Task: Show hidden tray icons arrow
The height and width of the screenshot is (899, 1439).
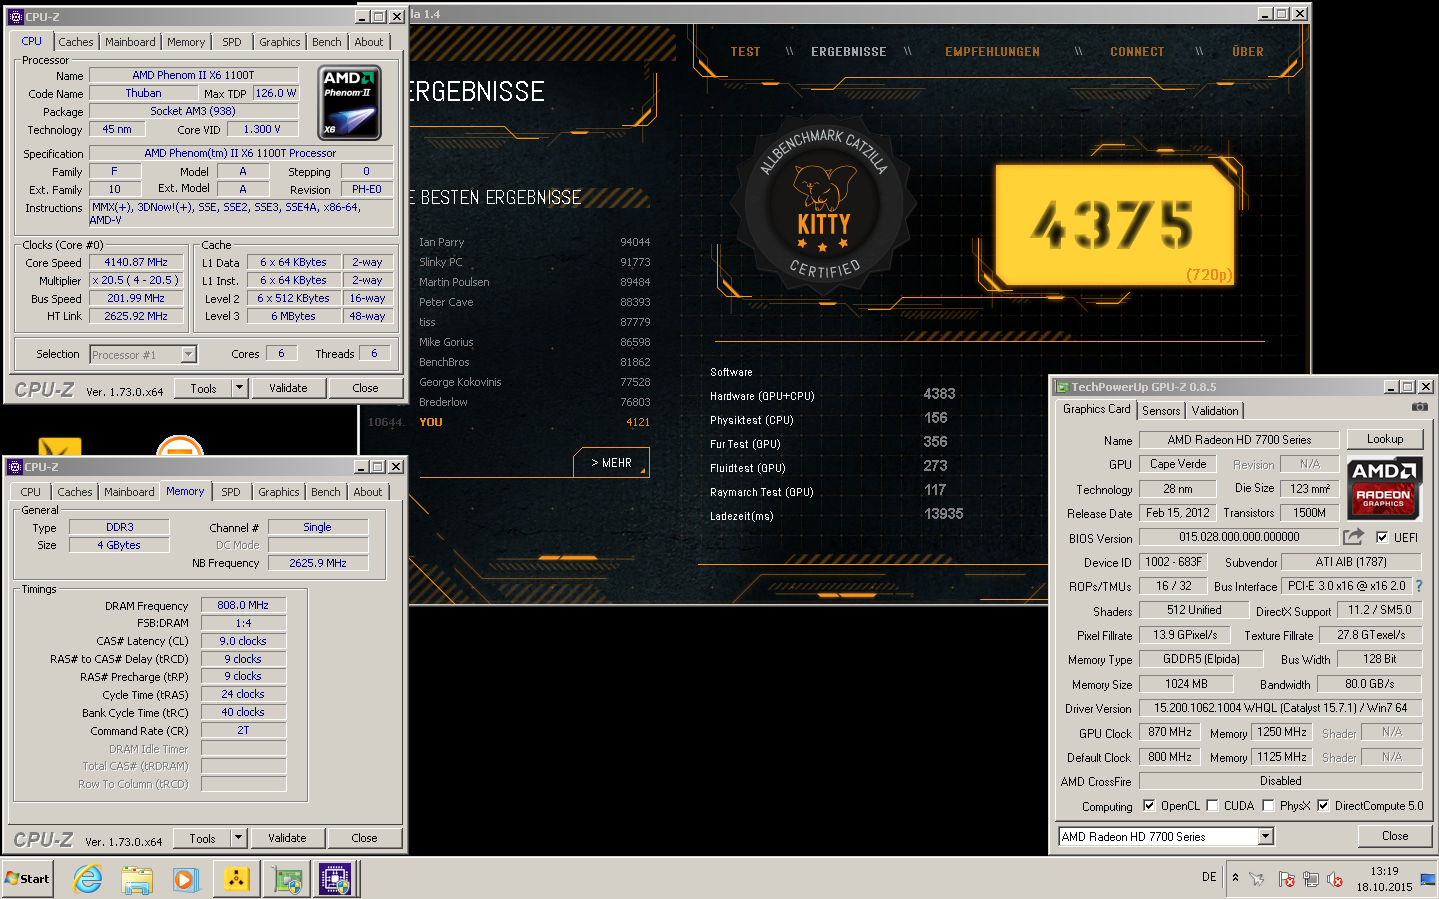Action: (1235, 878)
